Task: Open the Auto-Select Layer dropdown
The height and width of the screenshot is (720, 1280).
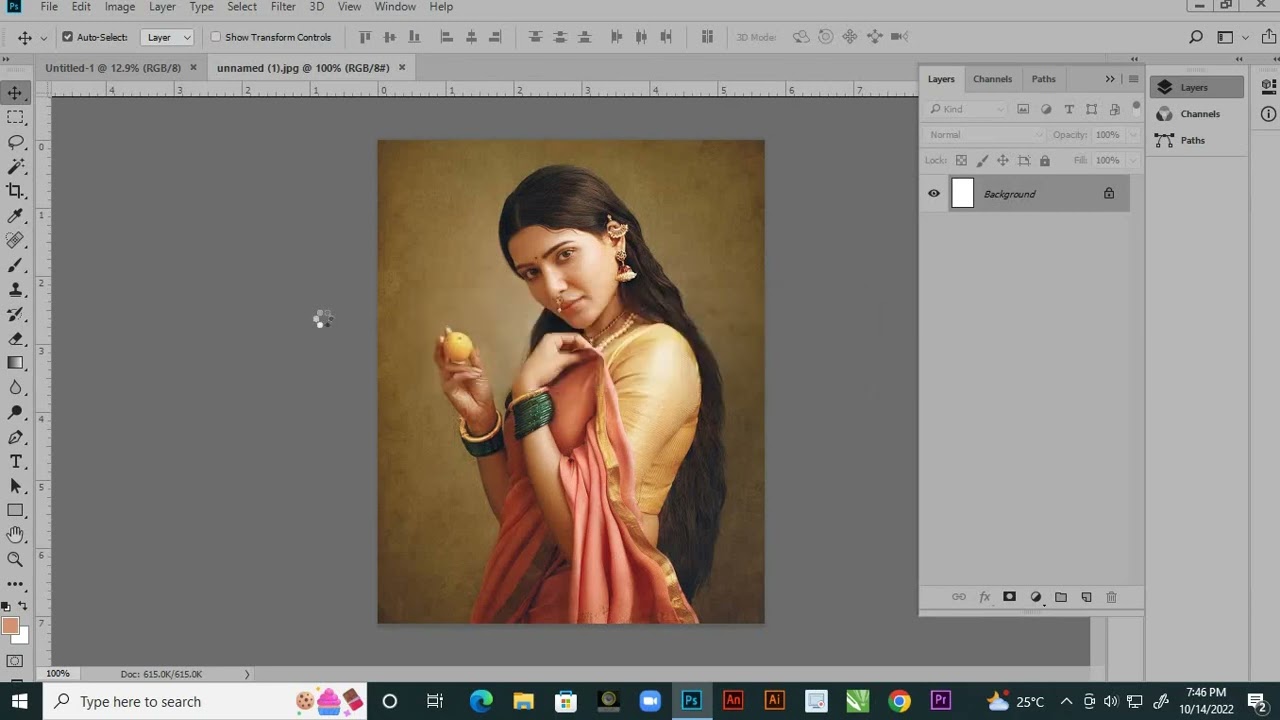Action: 167,37
